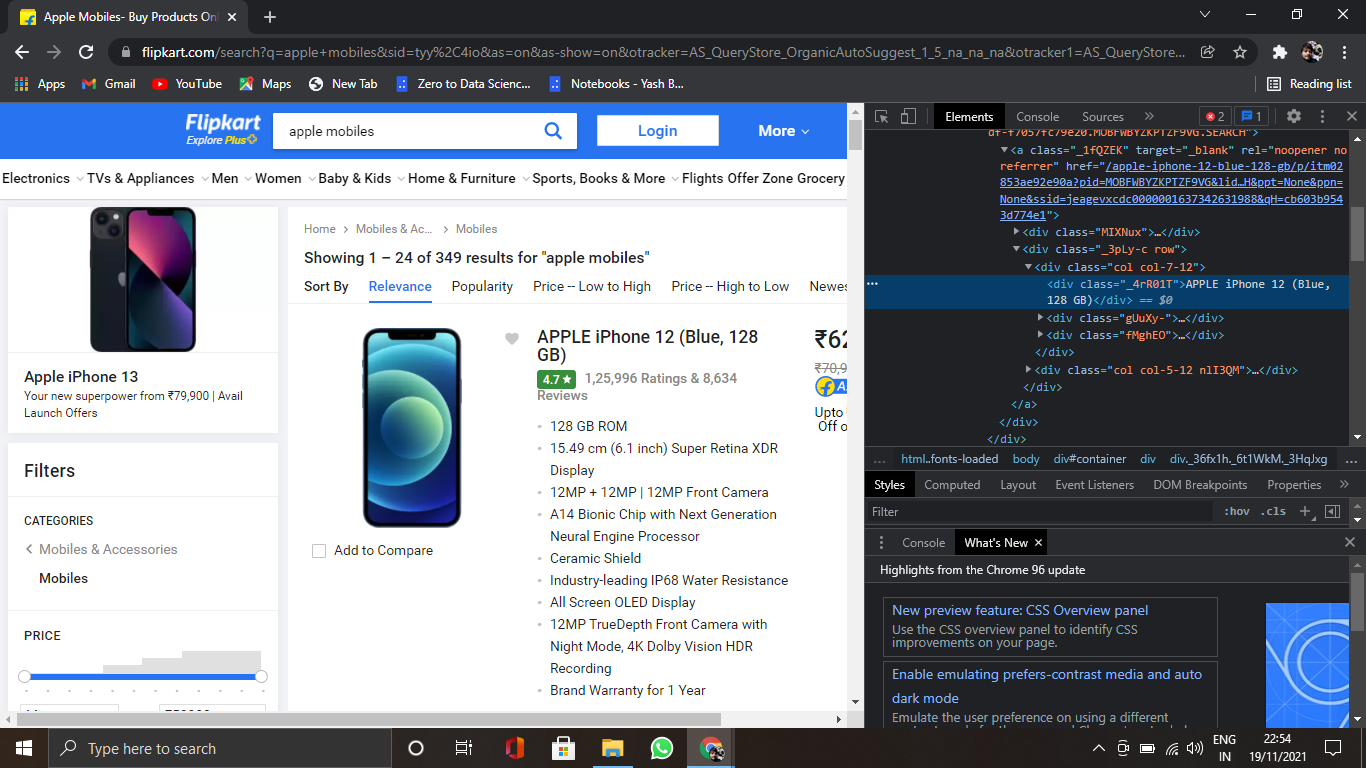Click the Styles Filter input field
Image resolution: width=1366 pixels, height=768 pixels.
point(1040,511)
